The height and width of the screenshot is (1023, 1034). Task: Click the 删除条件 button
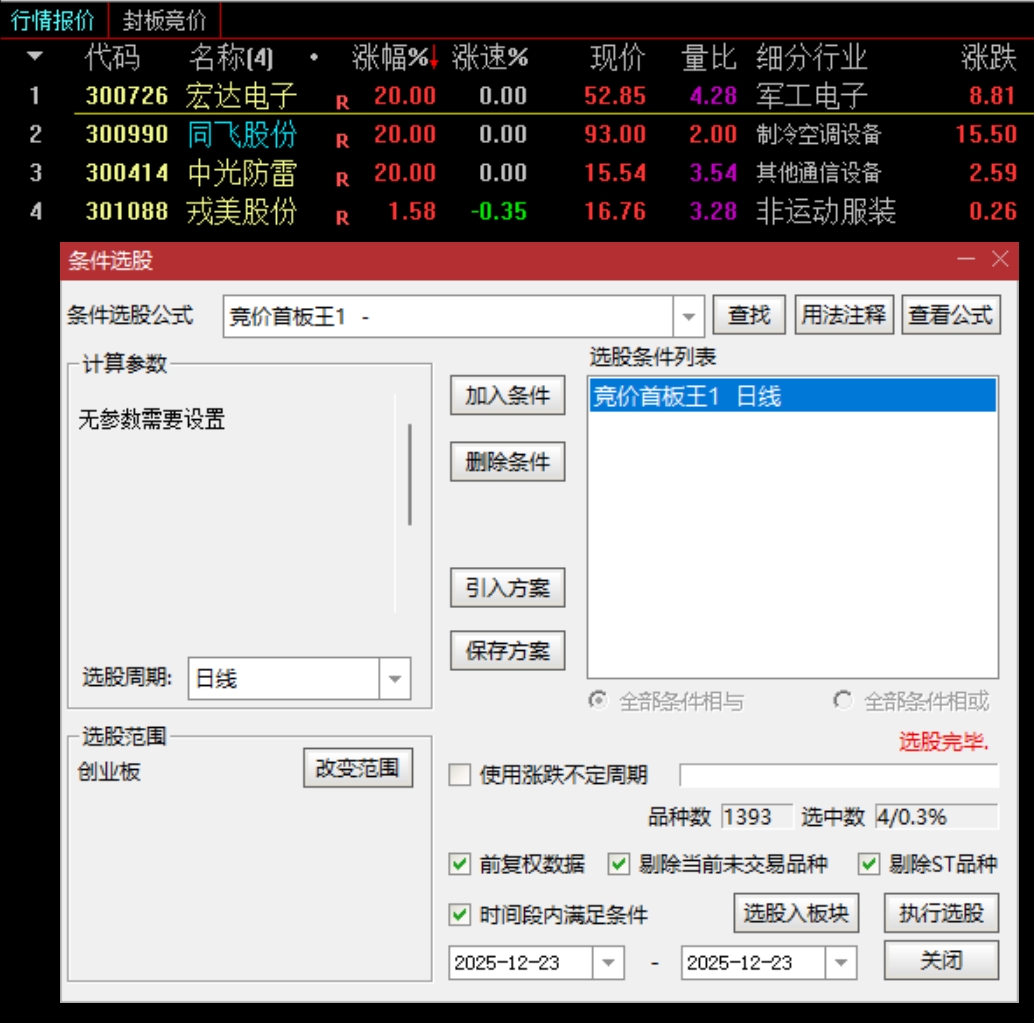click(507, 461)
